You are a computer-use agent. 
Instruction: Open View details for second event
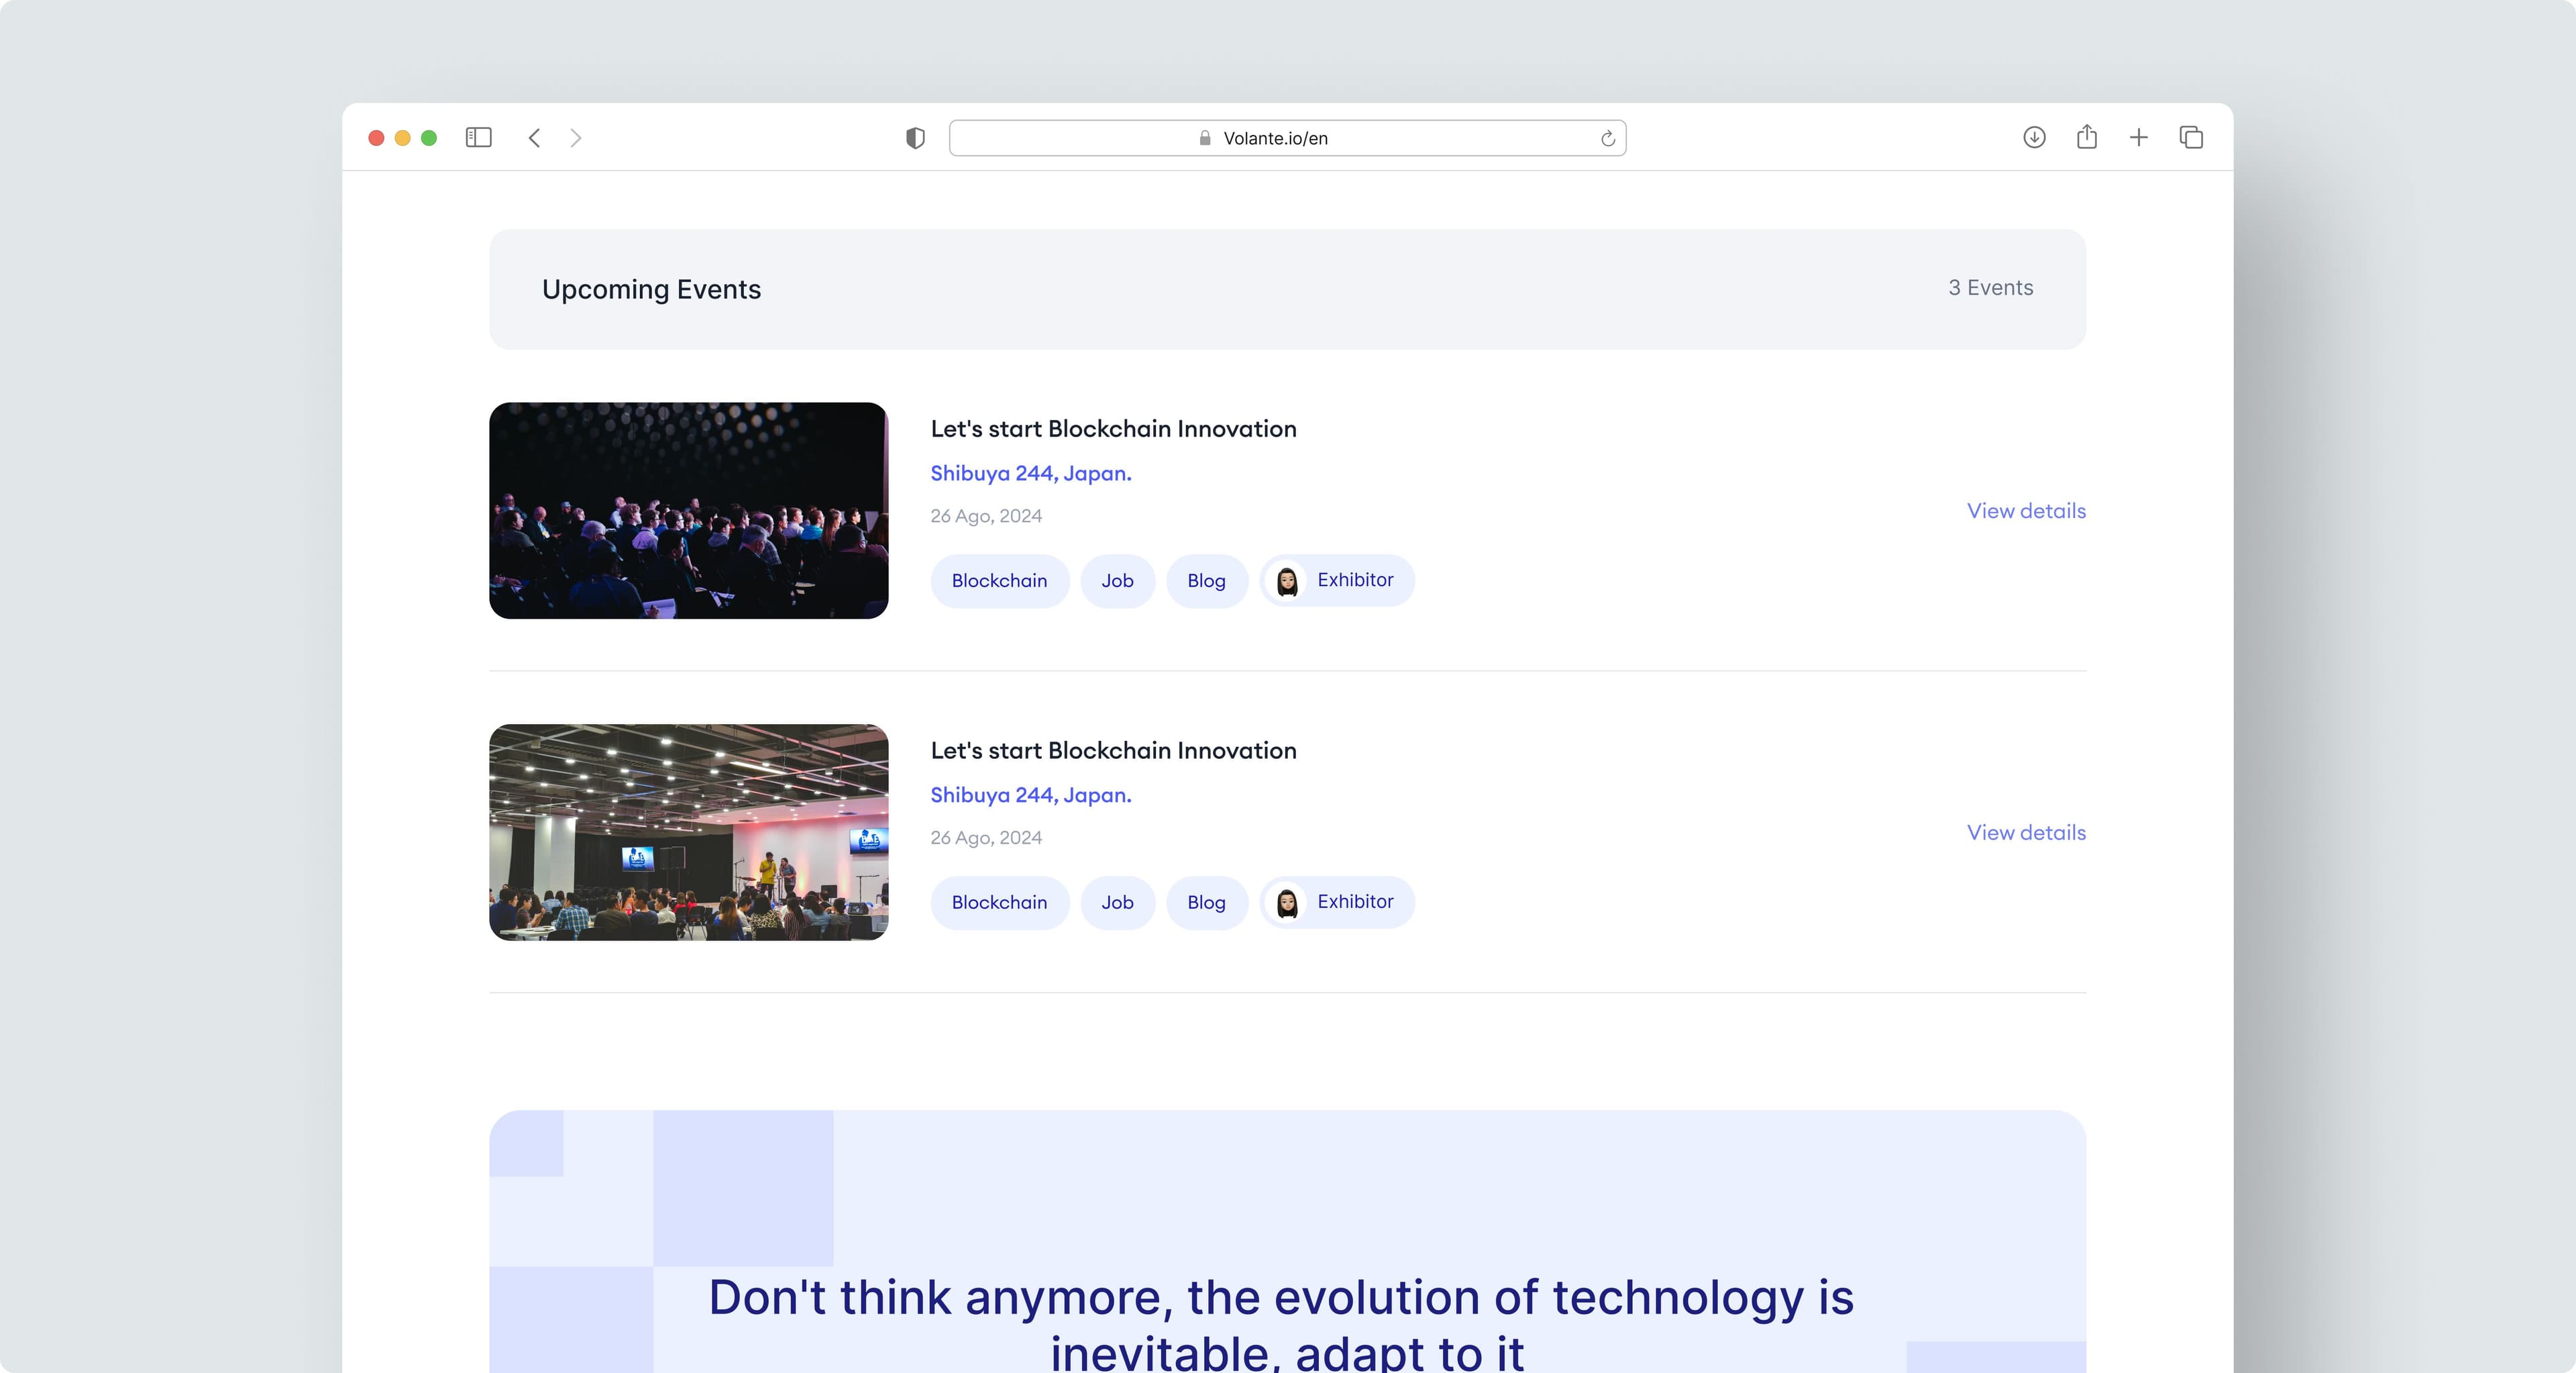(2026, 833)
